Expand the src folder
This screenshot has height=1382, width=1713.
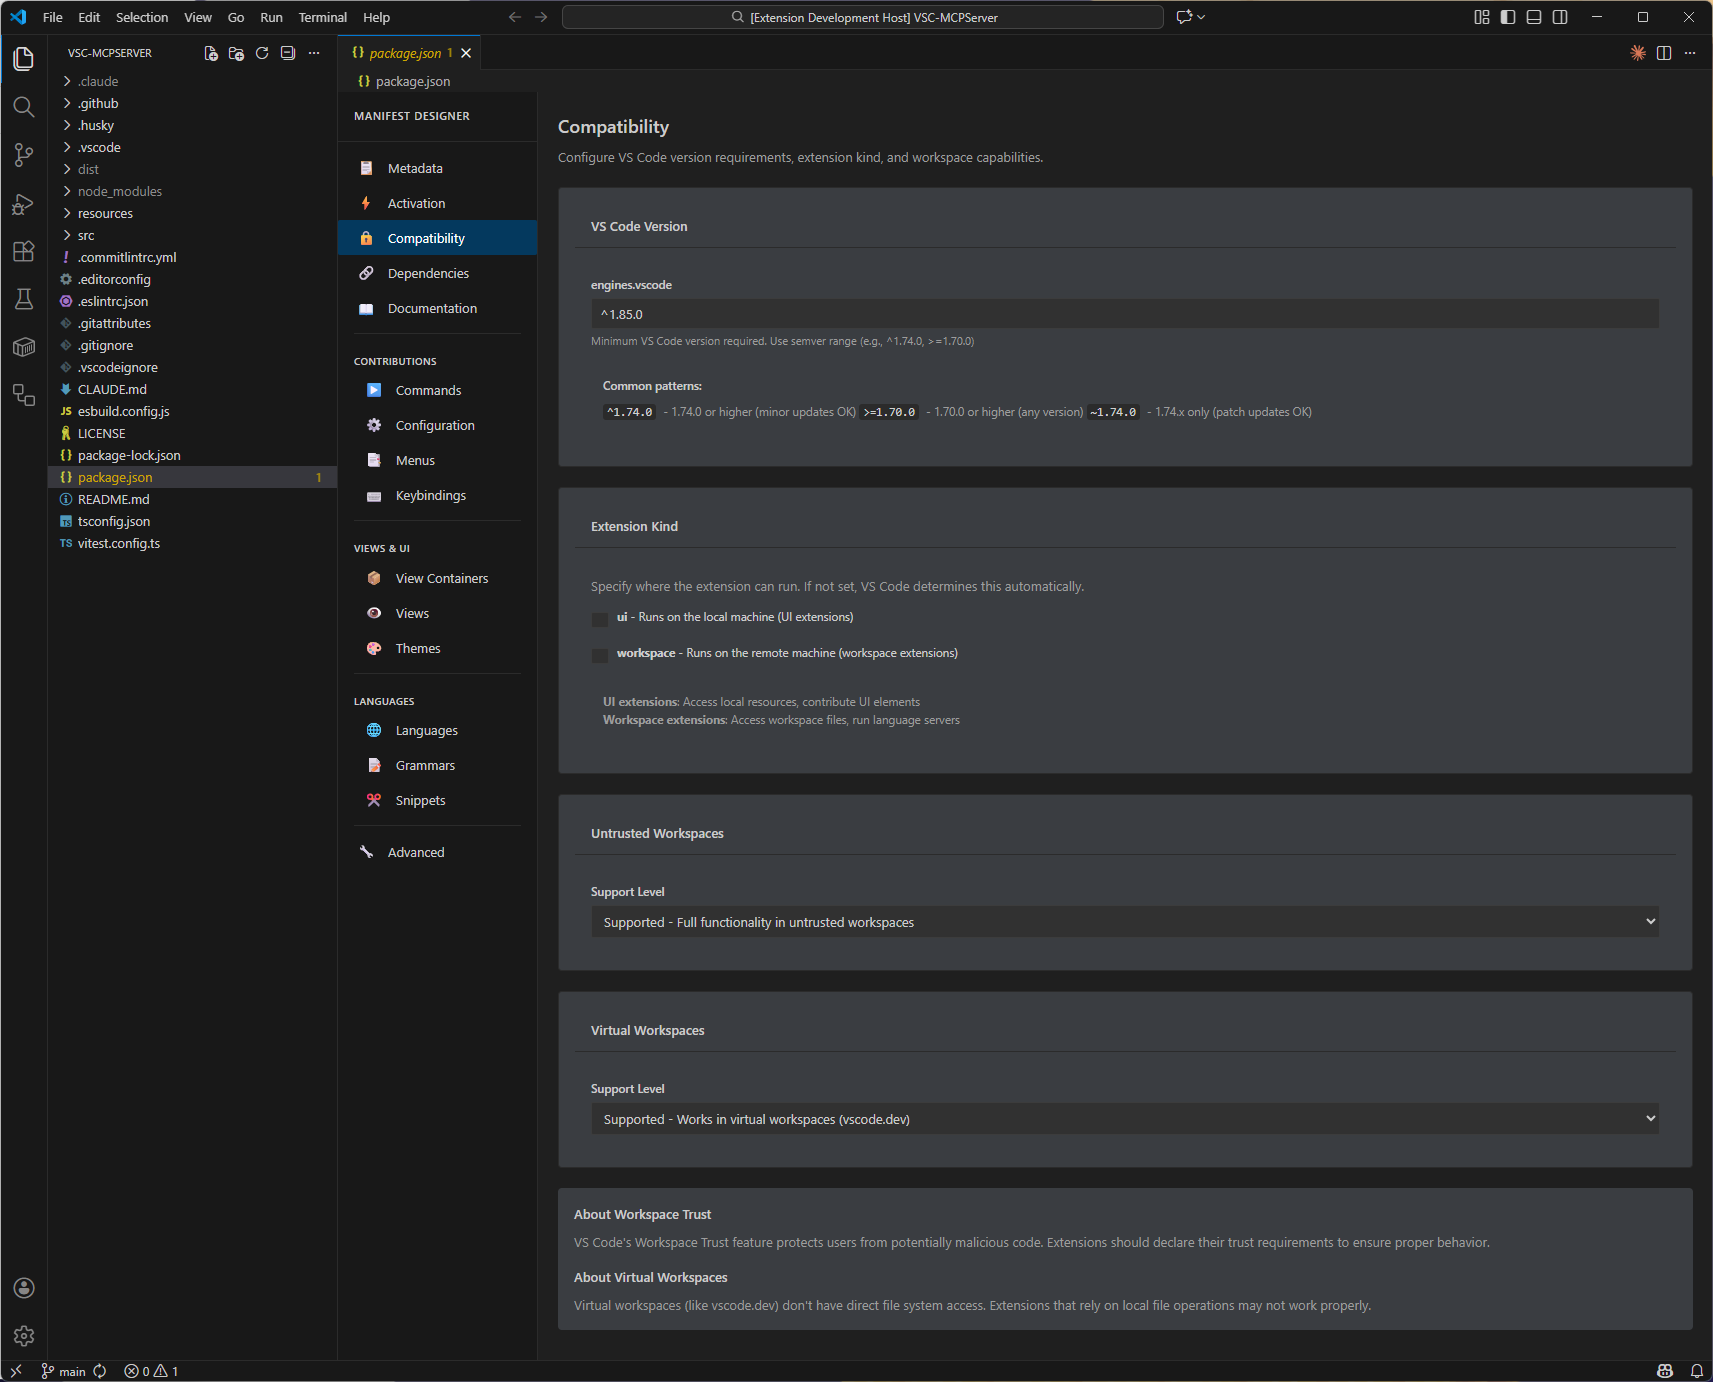pyautogui.click(x=192, y=235)
